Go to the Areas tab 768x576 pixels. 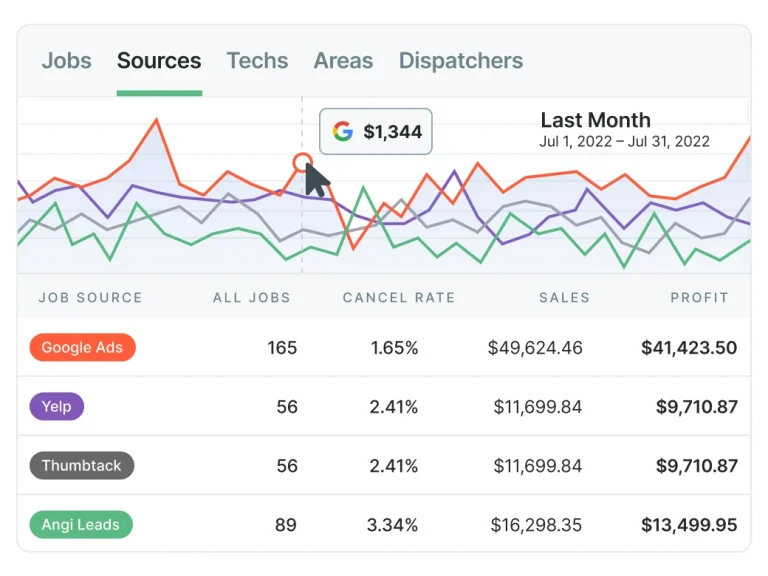[343, 61]
